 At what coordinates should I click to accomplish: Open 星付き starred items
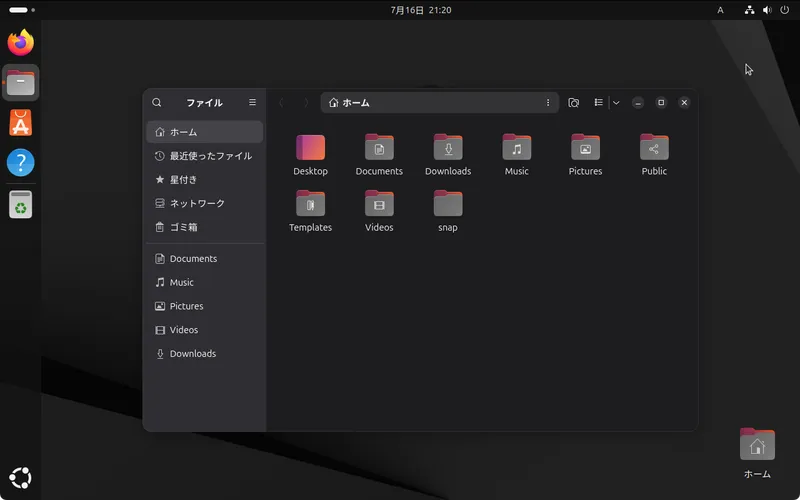coord(205,180)
